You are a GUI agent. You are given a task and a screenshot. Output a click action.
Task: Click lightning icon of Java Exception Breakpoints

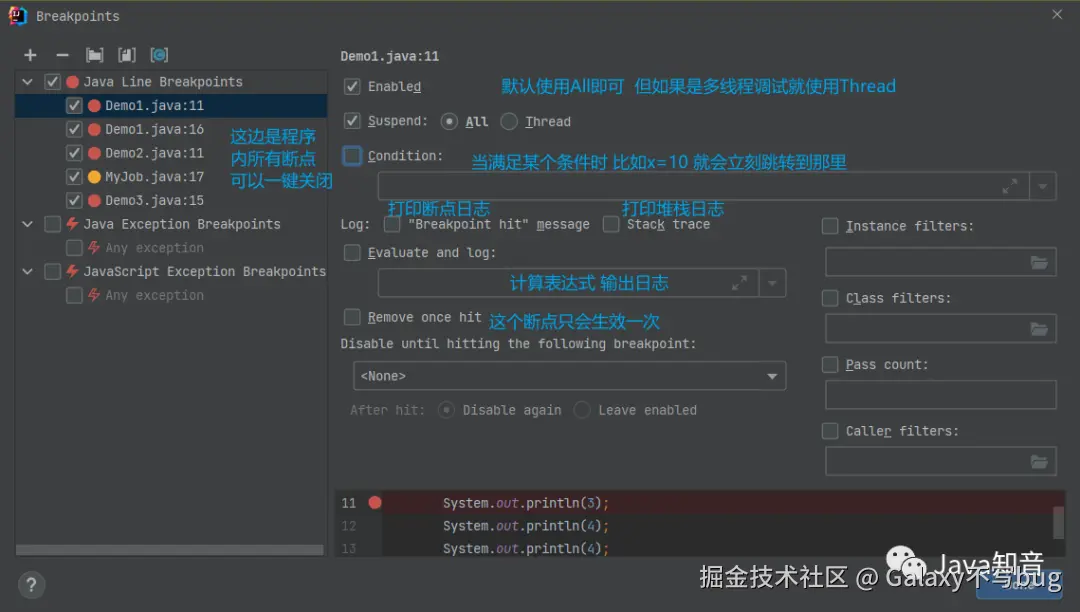[72, 224]
